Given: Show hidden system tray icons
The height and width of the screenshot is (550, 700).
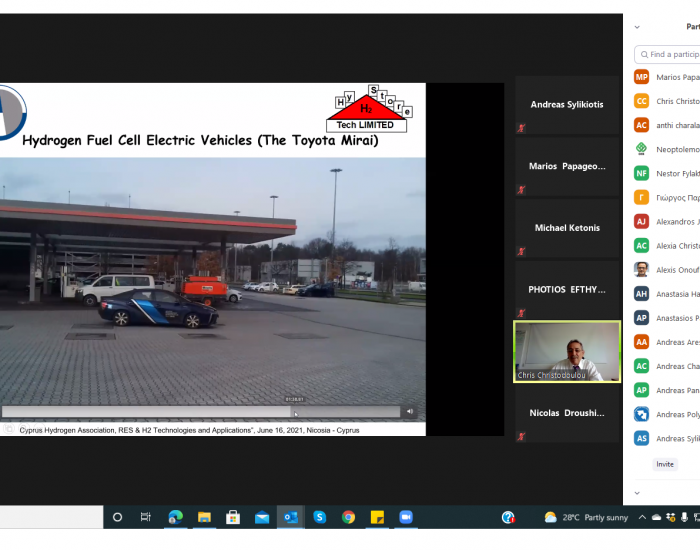Looking at the screenshot, I should click(x=642, y=517).
